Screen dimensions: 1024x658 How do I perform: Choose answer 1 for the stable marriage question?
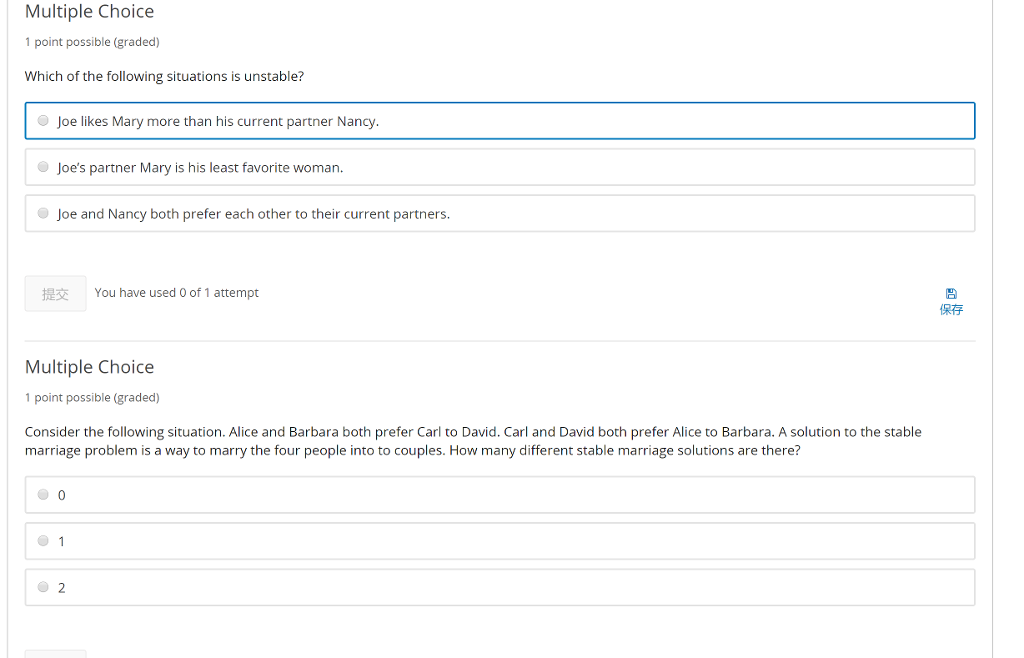point(43,540)
